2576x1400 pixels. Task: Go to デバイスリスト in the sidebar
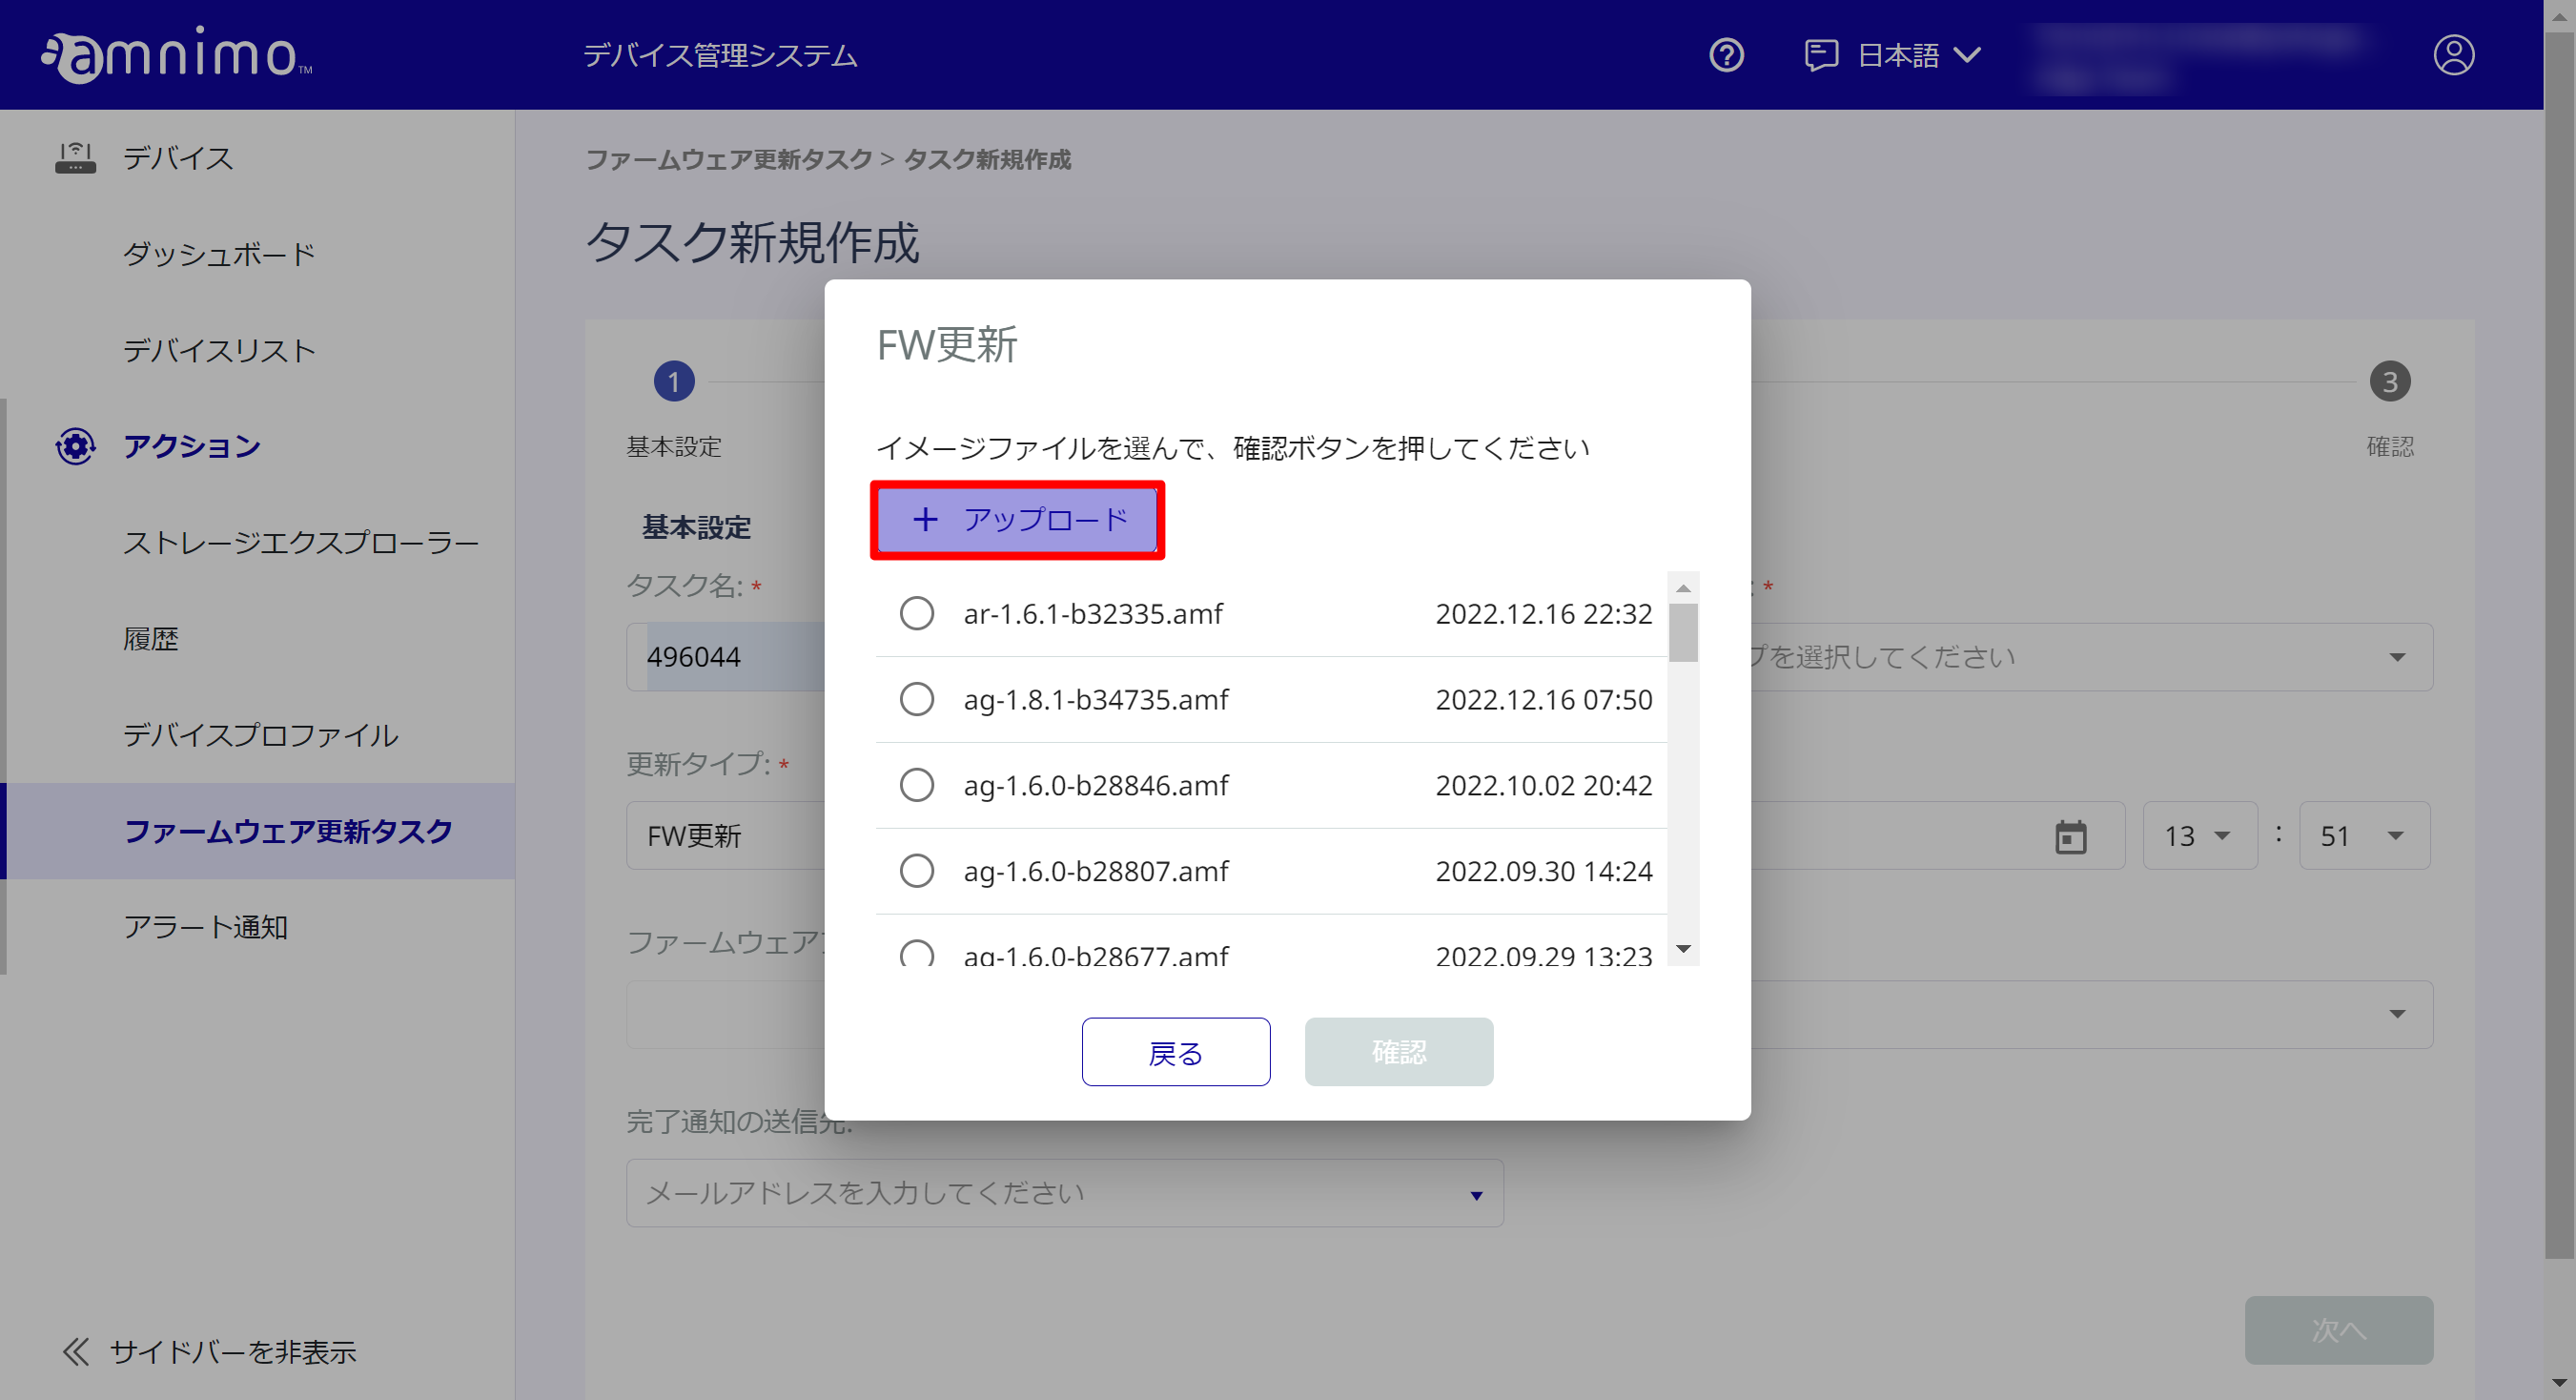click(x=221, y=350)
